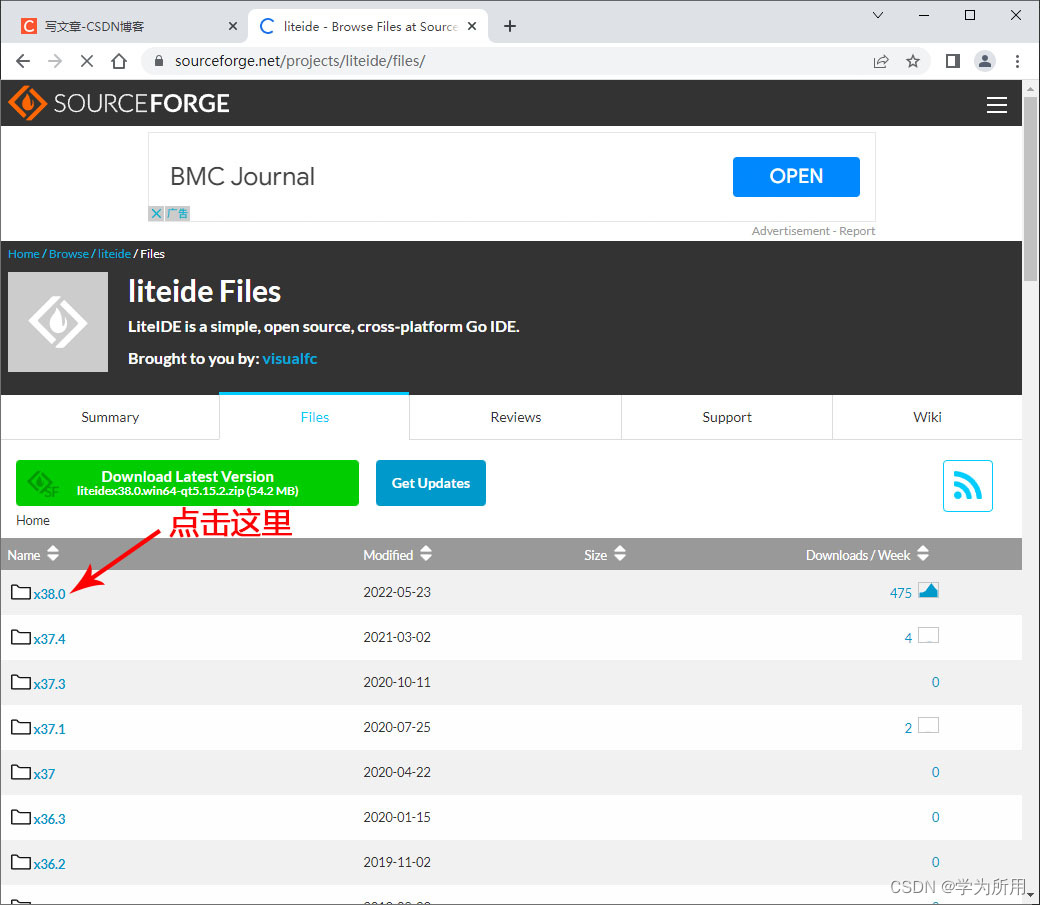1040x905 pixels.
Task: Switch to the Summary tab
Action: [x=110, y=417]
